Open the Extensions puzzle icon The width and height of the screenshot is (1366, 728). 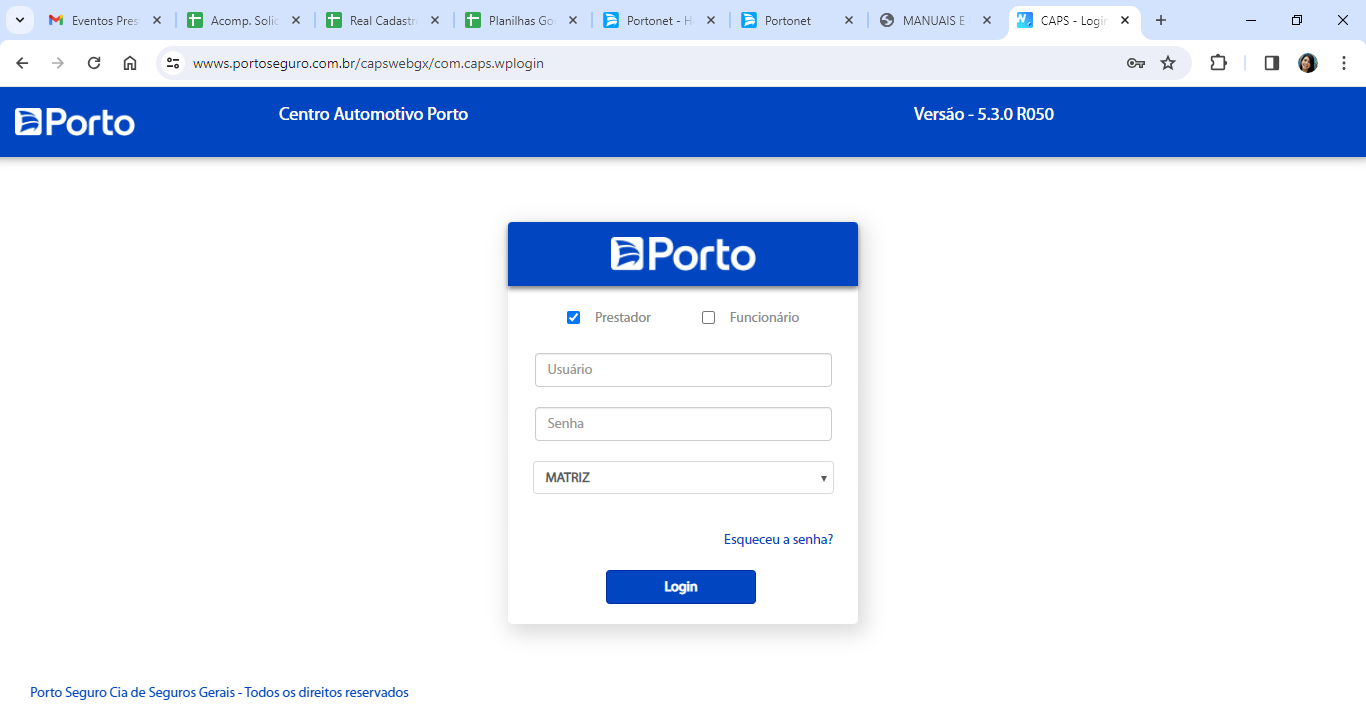1218,63
